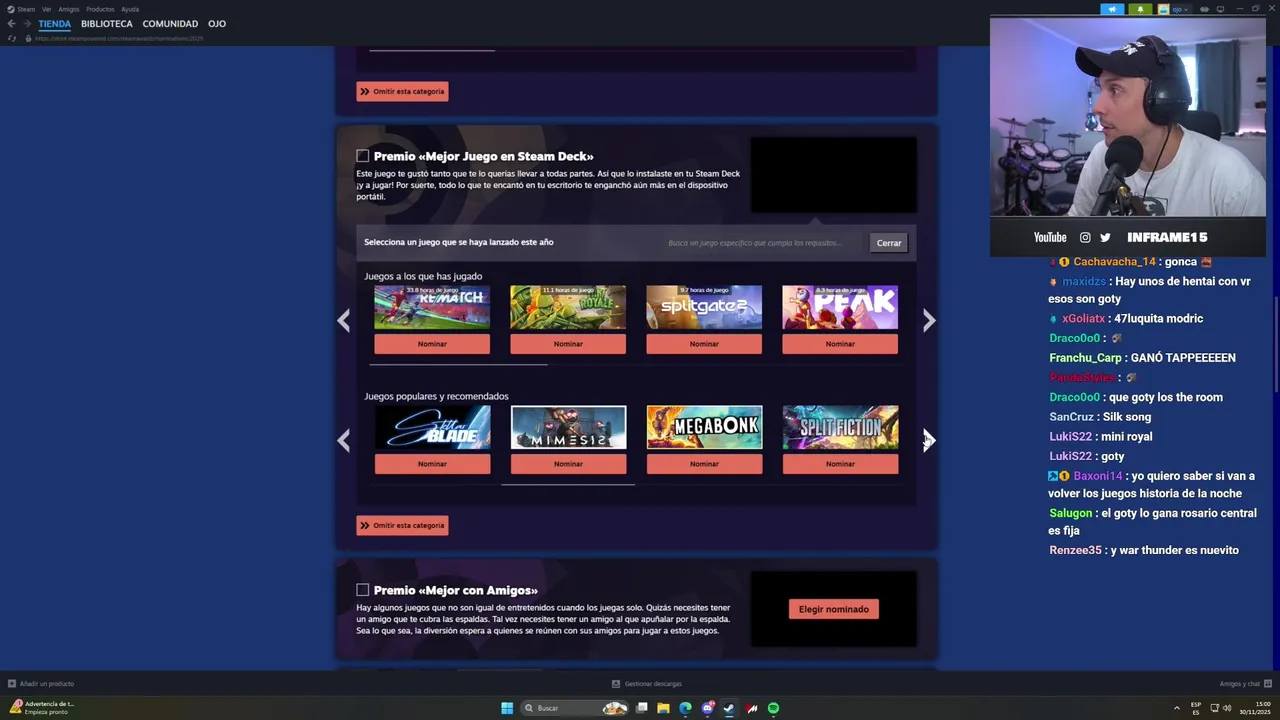Open the Ver menu

coord(46,9)
